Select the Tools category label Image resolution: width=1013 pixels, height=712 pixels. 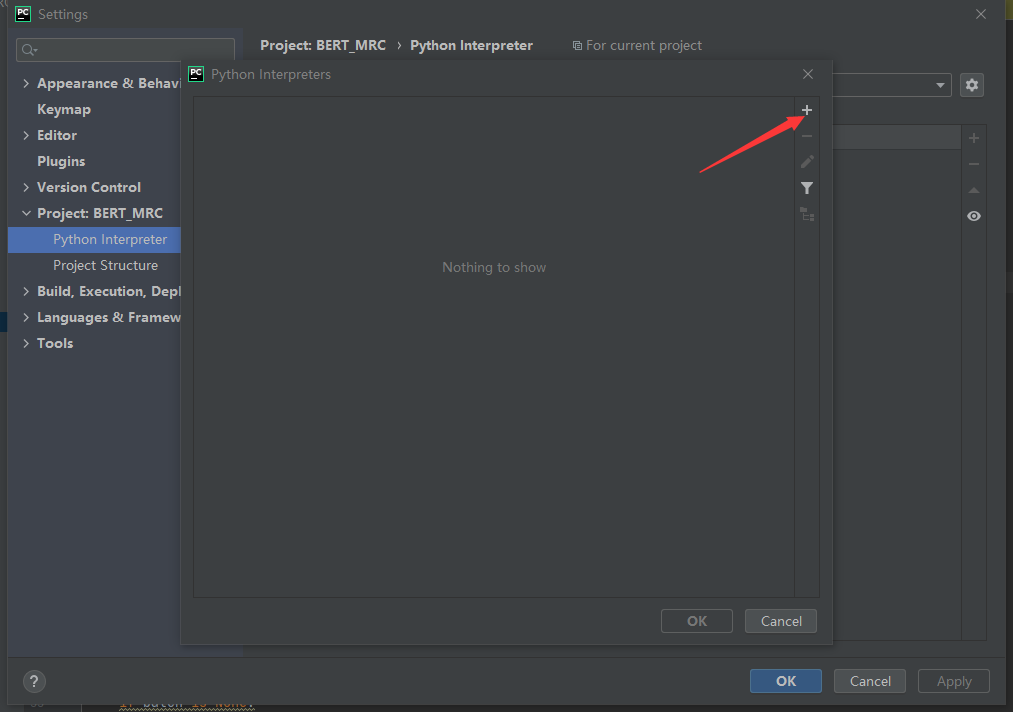pyautogui.click(x=55, y=343)
